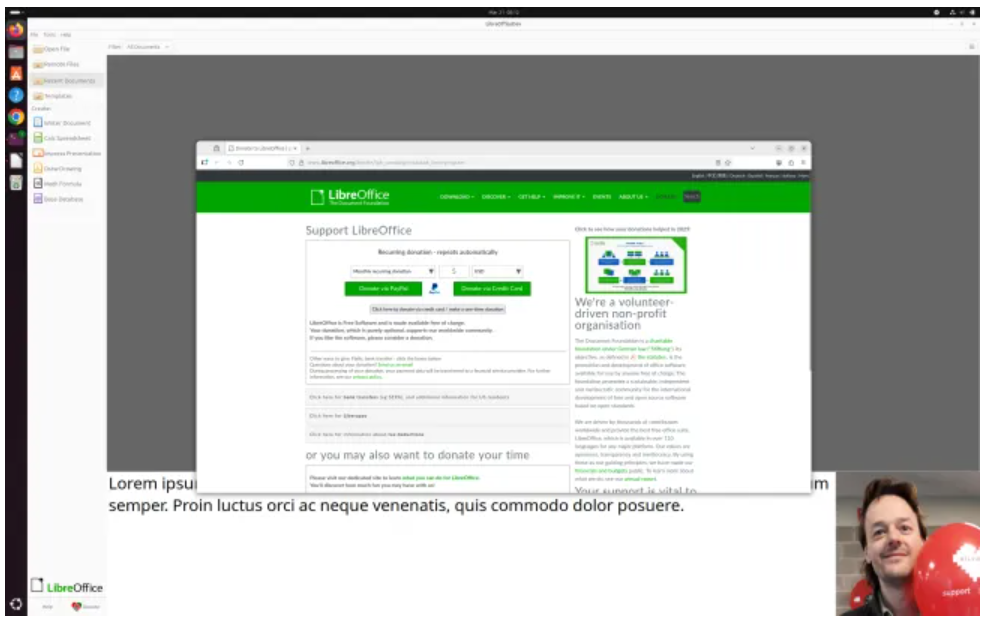
Task: Click the browser back arrow
Action: 217,162
